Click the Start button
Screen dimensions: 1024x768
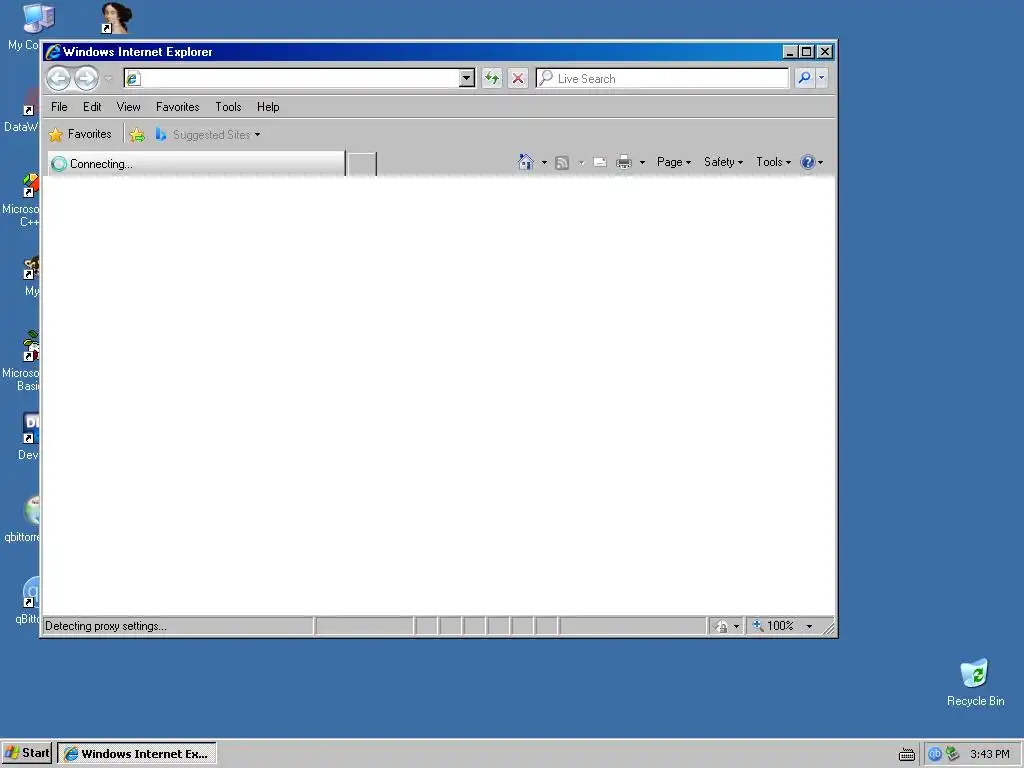pos(27,753)
